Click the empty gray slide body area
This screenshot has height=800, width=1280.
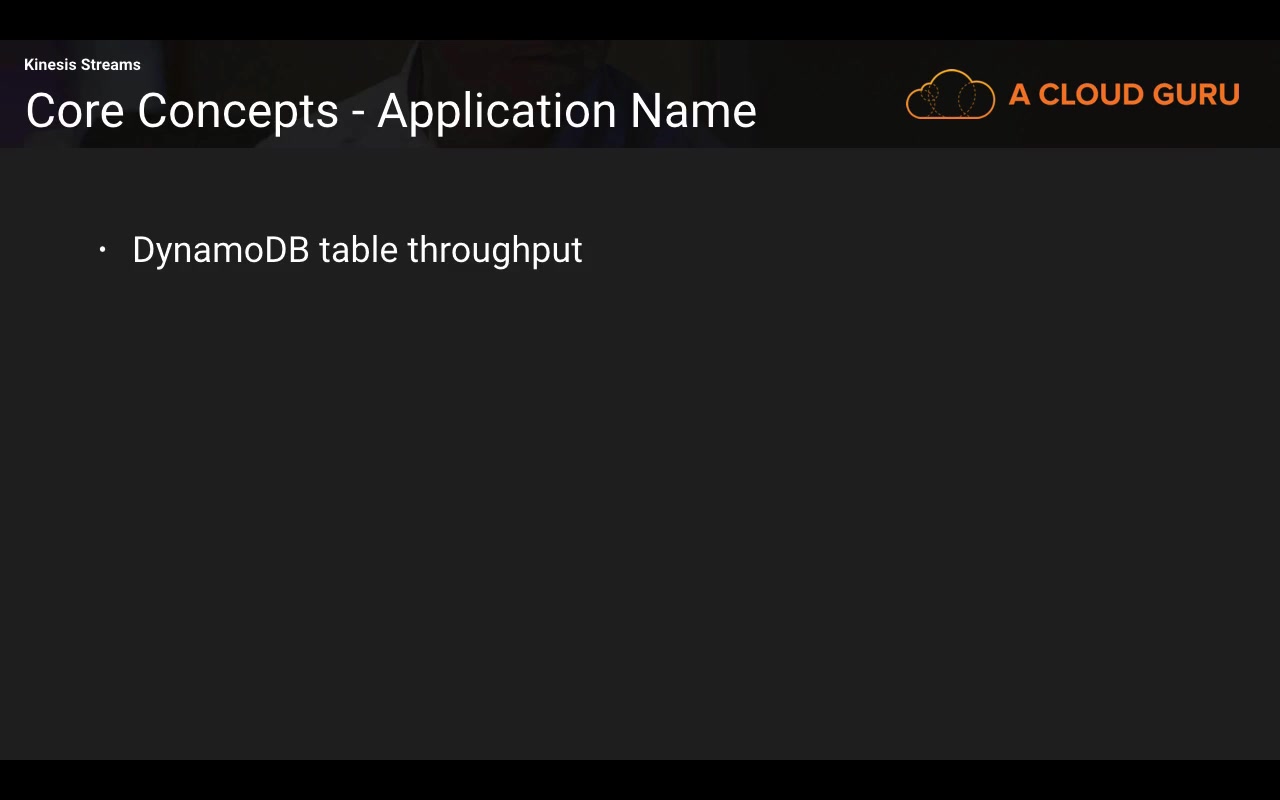click(640, 500)
